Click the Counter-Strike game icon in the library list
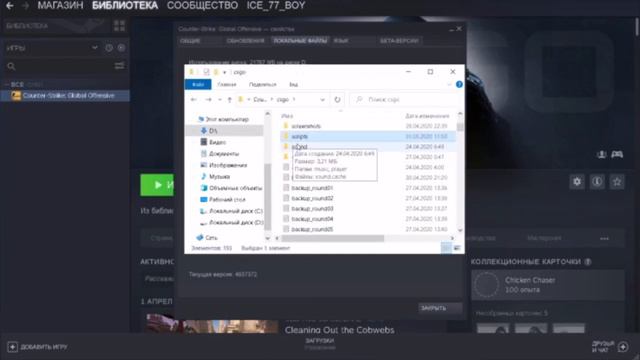 point(16,96)
